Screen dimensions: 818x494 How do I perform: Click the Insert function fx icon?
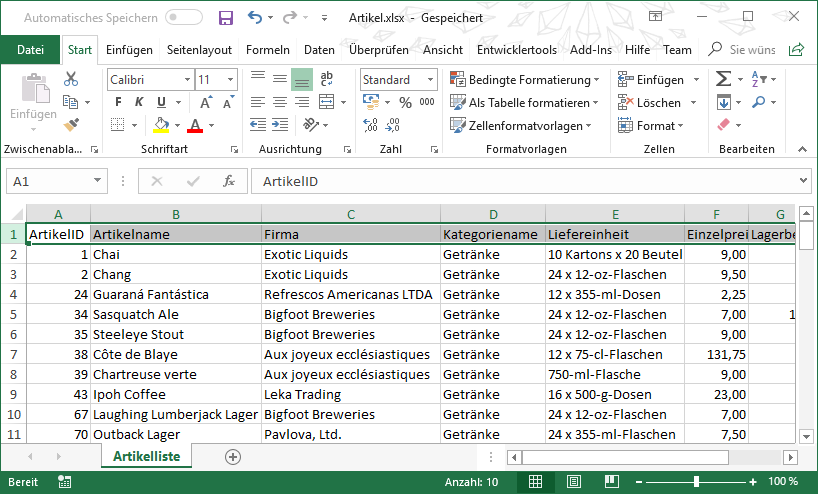click(228, 181)
